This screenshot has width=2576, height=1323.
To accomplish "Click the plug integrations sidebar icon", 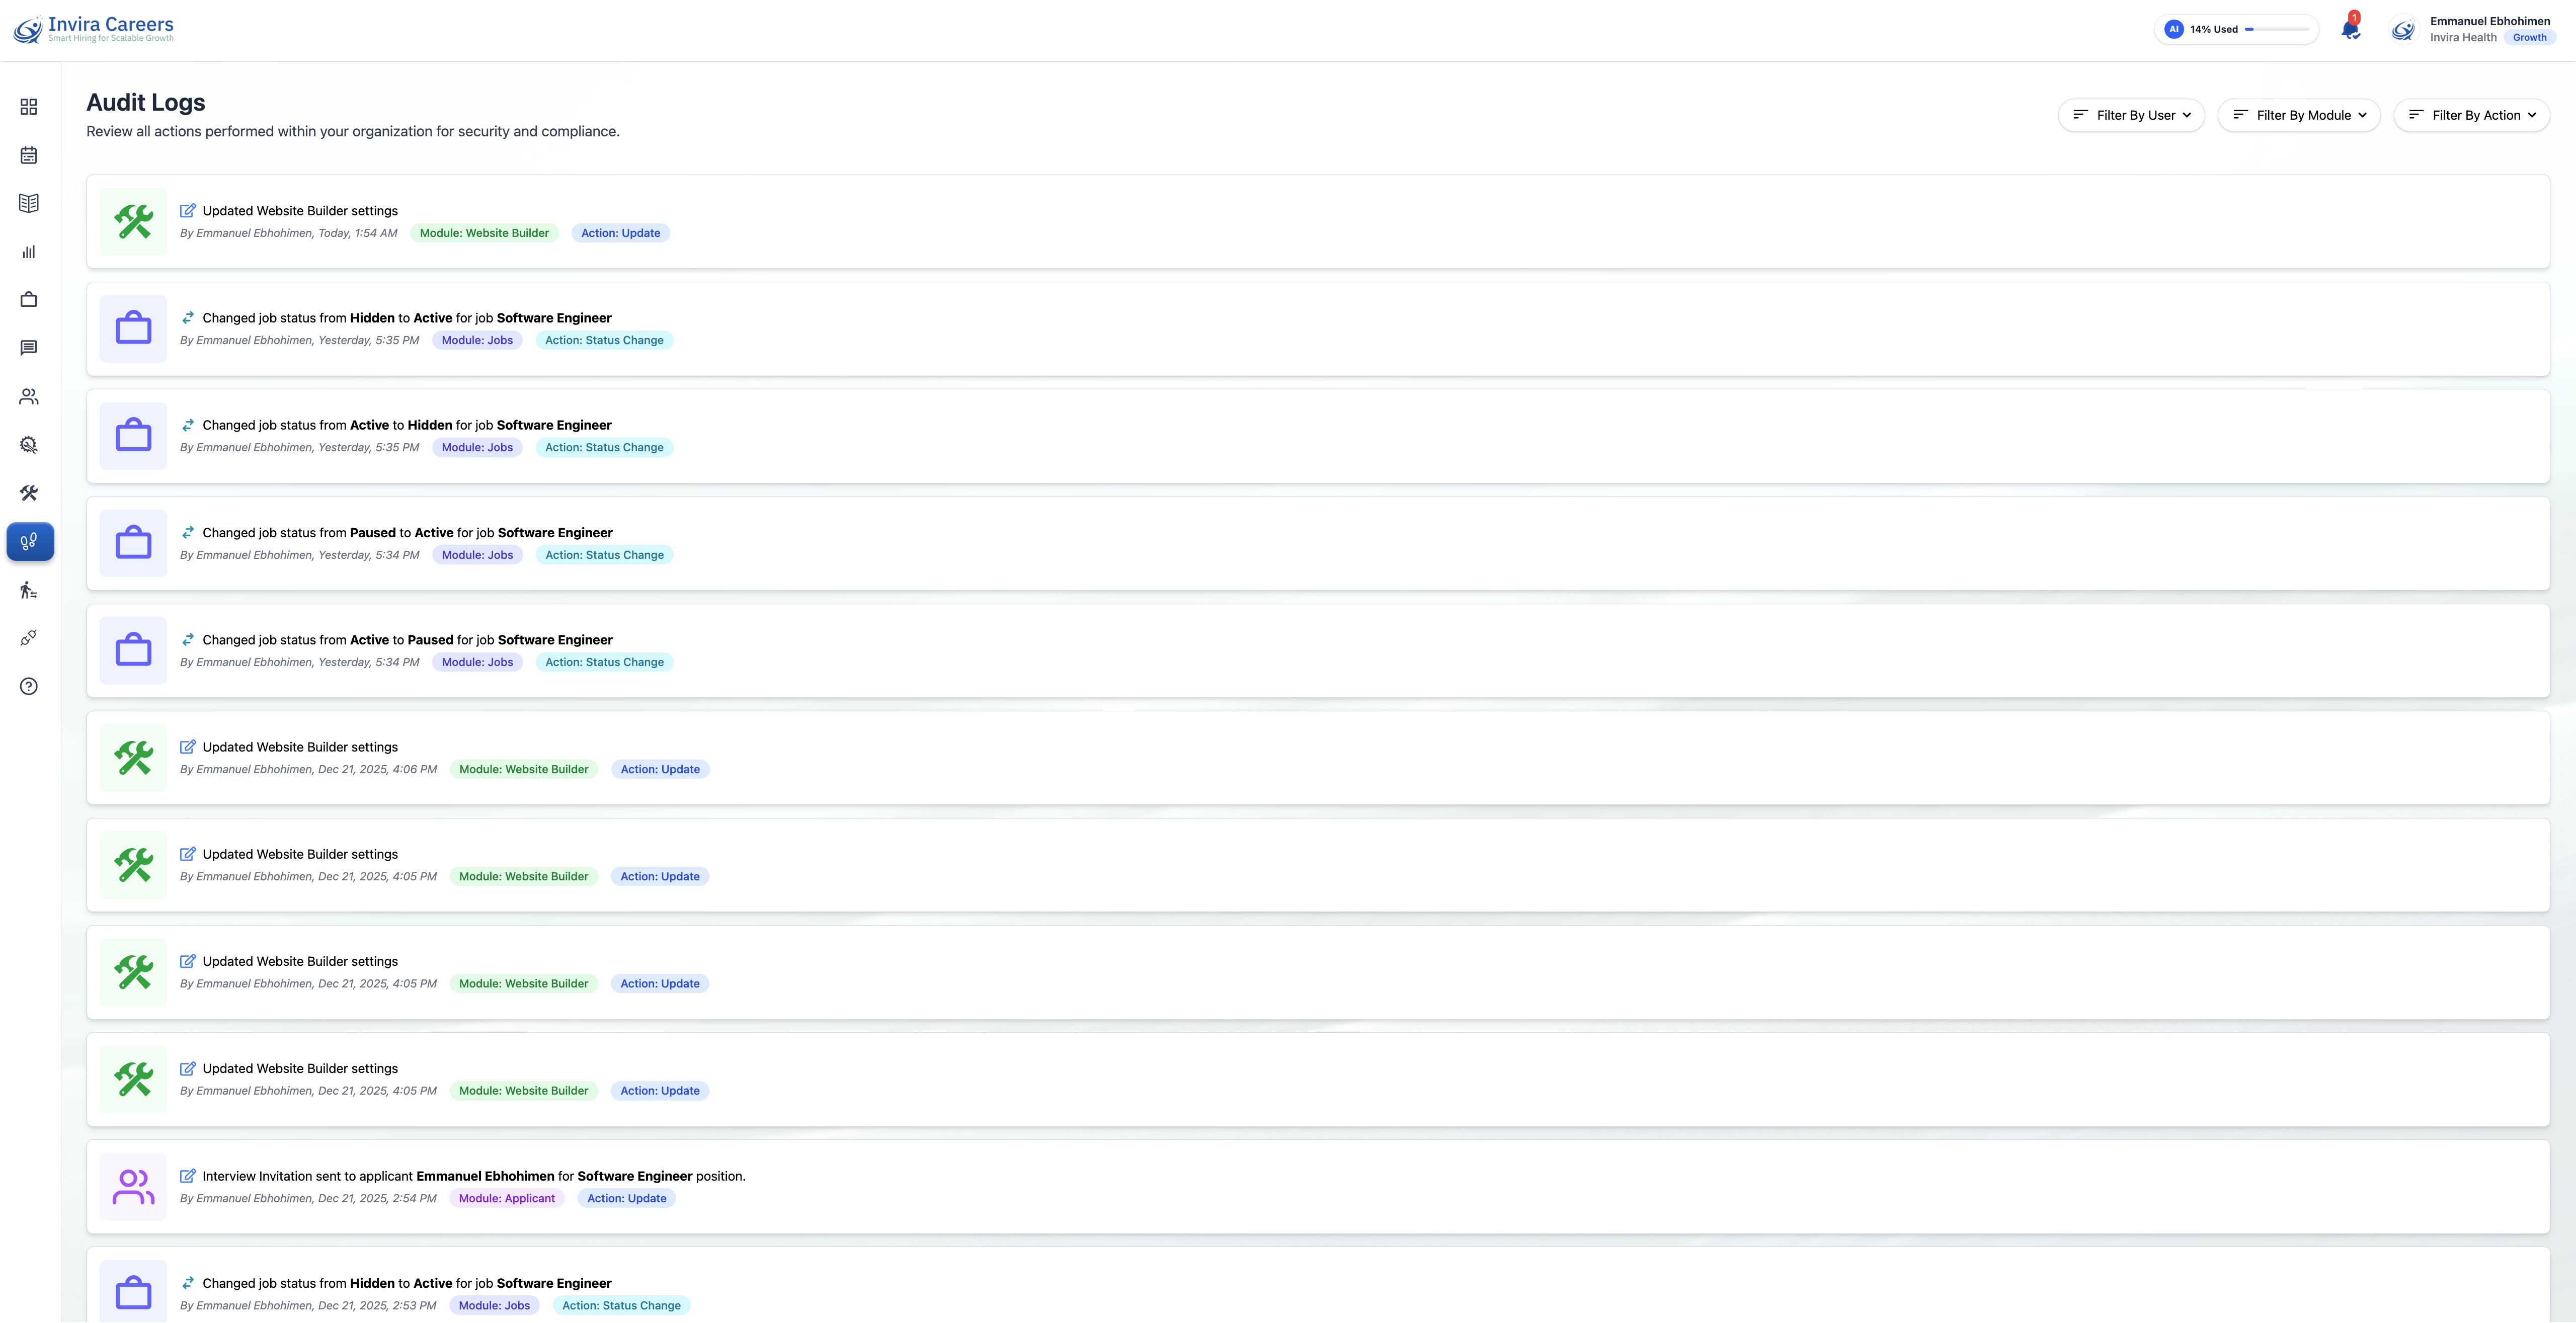I will pos(29,638).
